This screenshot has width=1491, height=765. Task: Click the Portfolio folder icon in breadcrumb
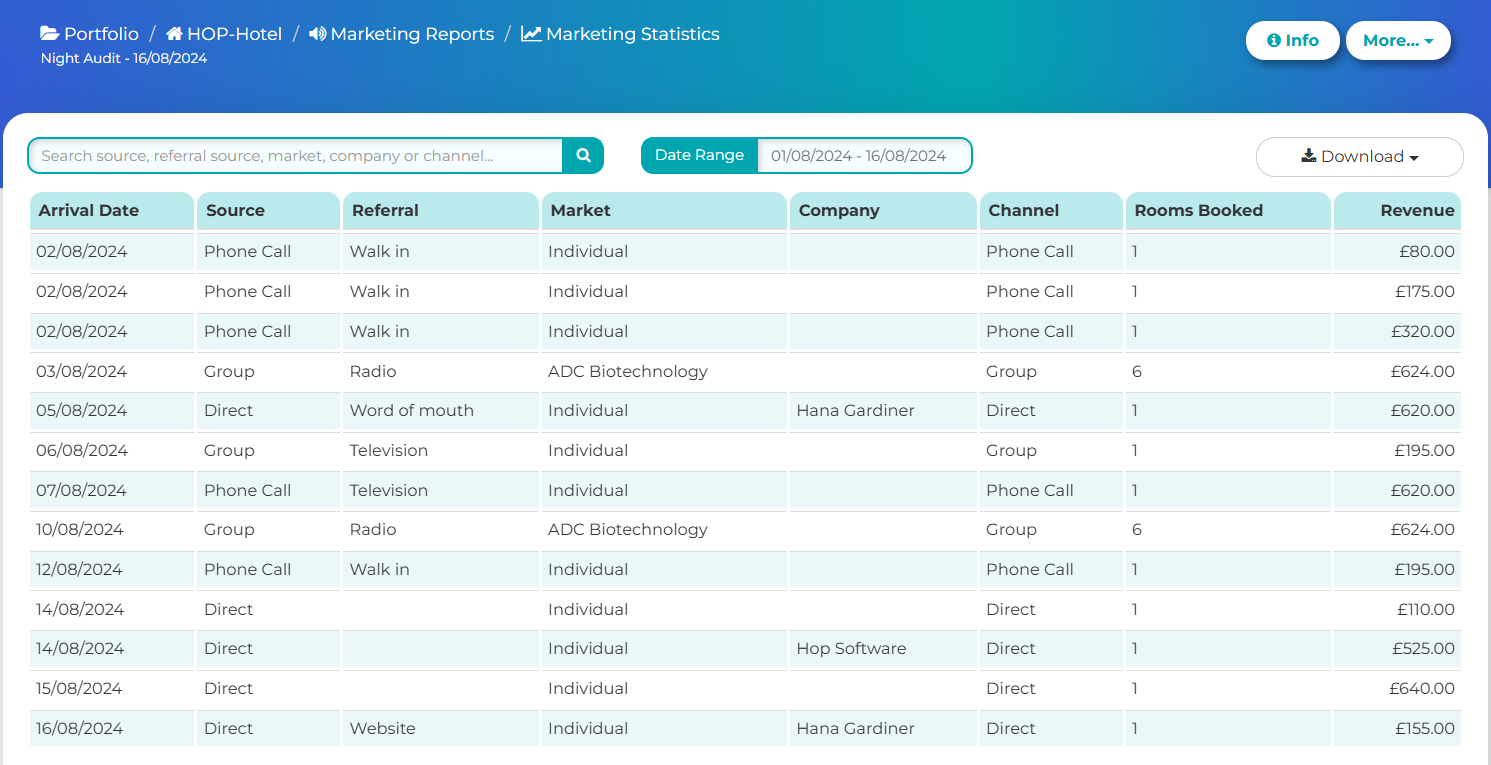click(x=49, y=34)
